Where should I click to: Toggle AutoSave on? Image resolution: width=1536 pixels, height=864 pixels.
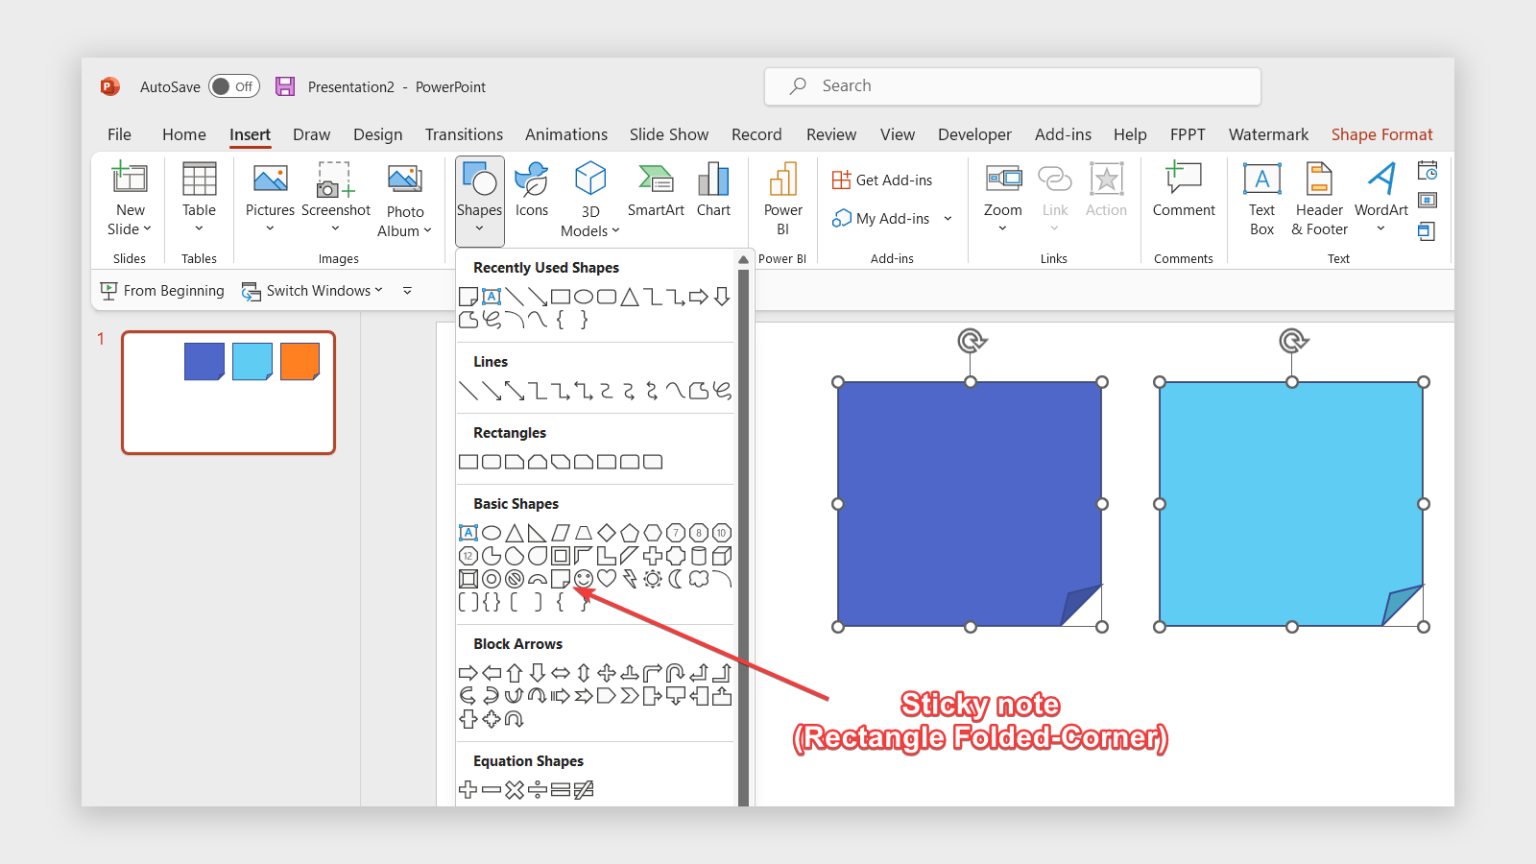(234, 86)
